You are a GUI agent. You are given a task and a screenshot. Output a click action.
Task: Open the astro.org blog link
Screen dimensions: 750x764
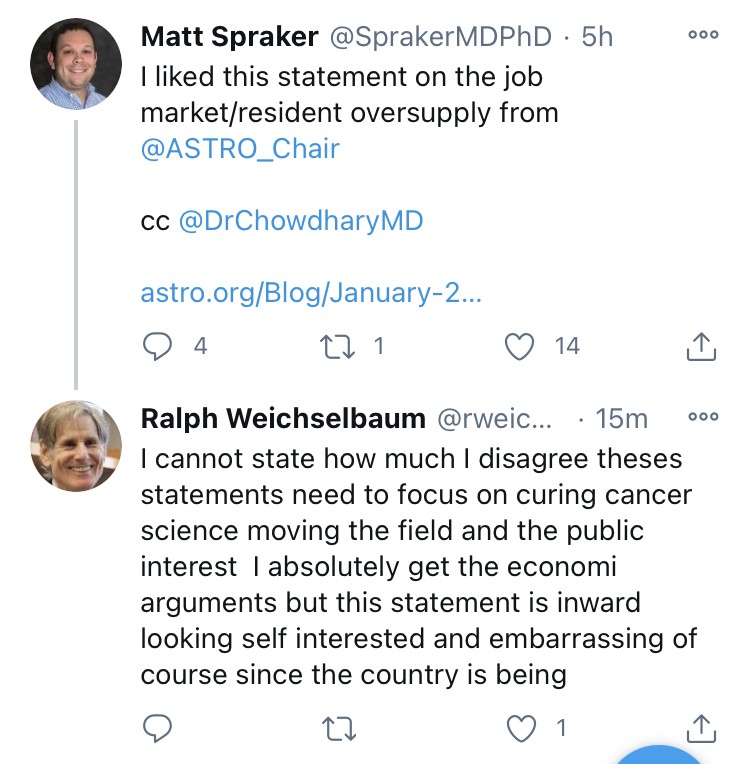[x=311, y=293]
